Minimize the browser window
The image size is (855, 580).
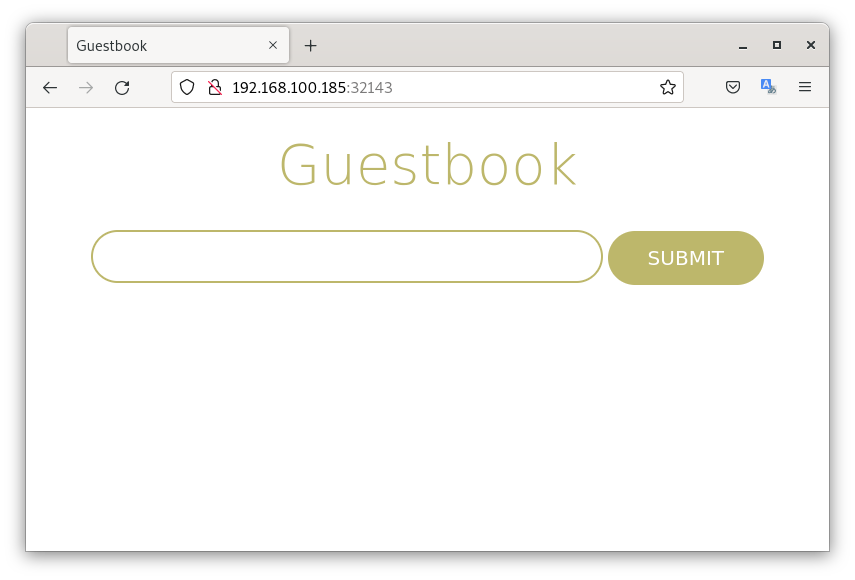click(743, 46)
